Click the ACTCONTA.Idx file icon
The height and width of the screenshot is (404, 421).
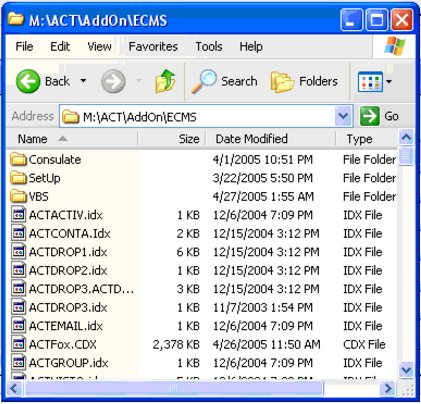pyautogui.click(x=18, y=233)
